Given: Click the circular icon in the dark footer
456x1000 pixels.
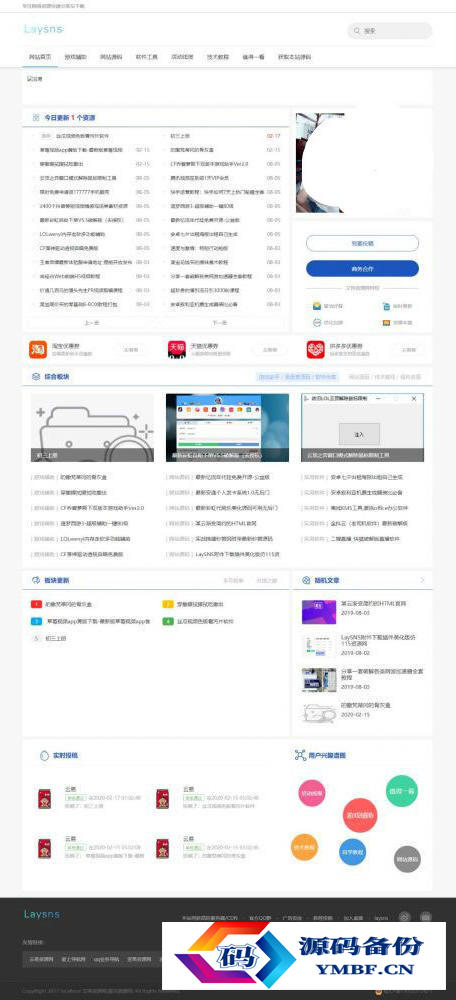Looking at the screenshot, I should [x=403, y=917].
